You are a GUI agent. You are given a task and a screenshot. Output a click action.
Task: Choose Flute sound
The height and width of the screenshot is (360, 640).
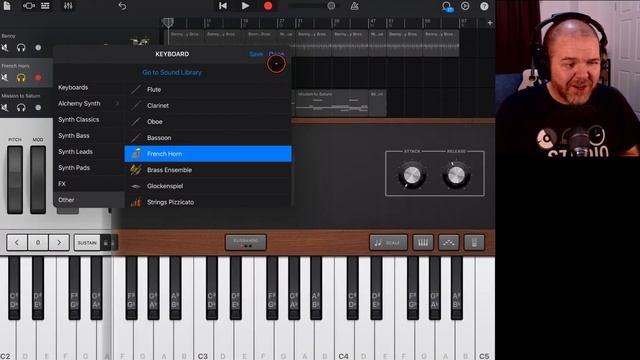click(208, 89)
